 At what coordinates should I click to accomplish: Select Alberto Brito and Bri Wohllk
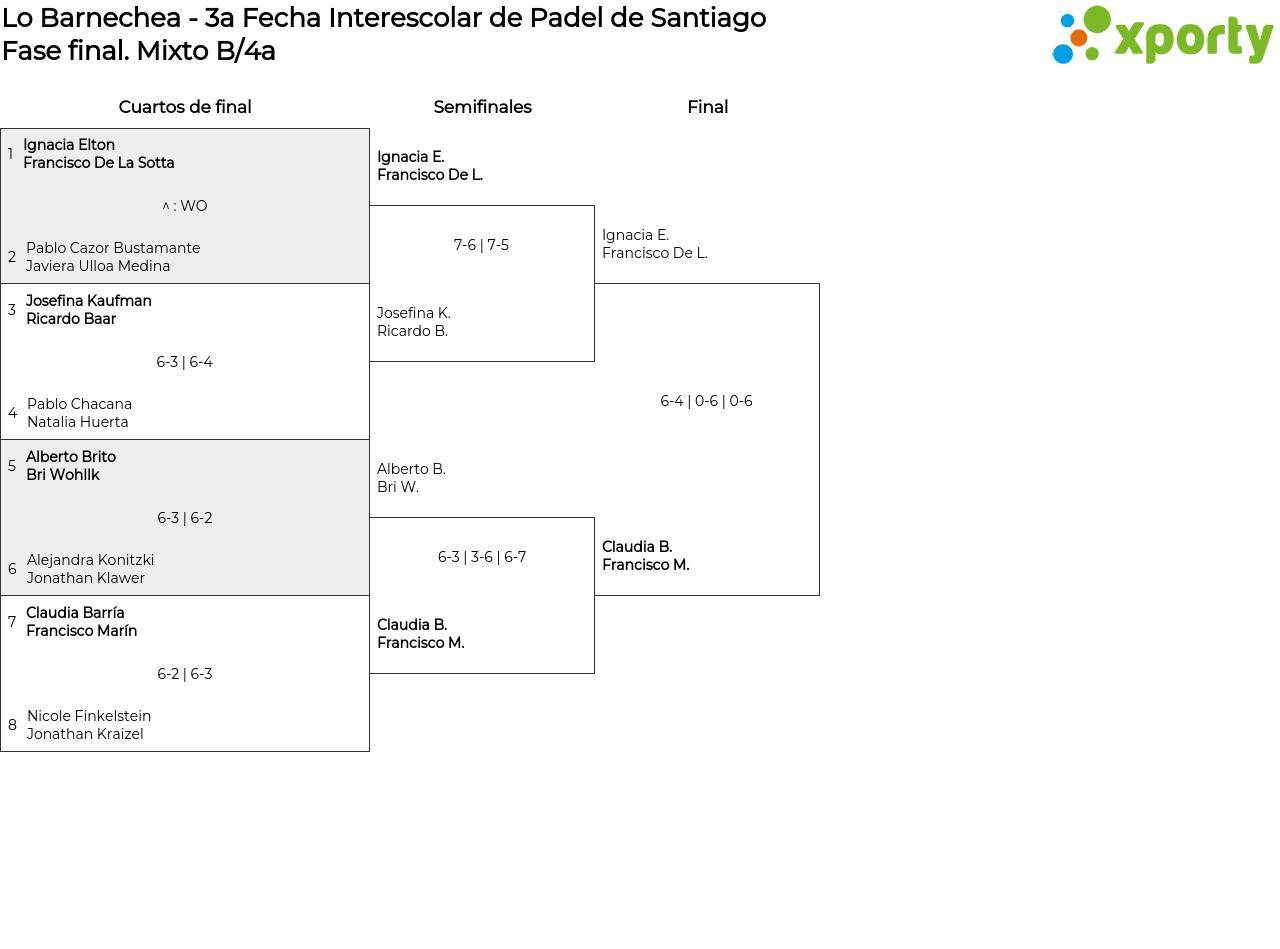pyautogui.click(x=71, y=466)
